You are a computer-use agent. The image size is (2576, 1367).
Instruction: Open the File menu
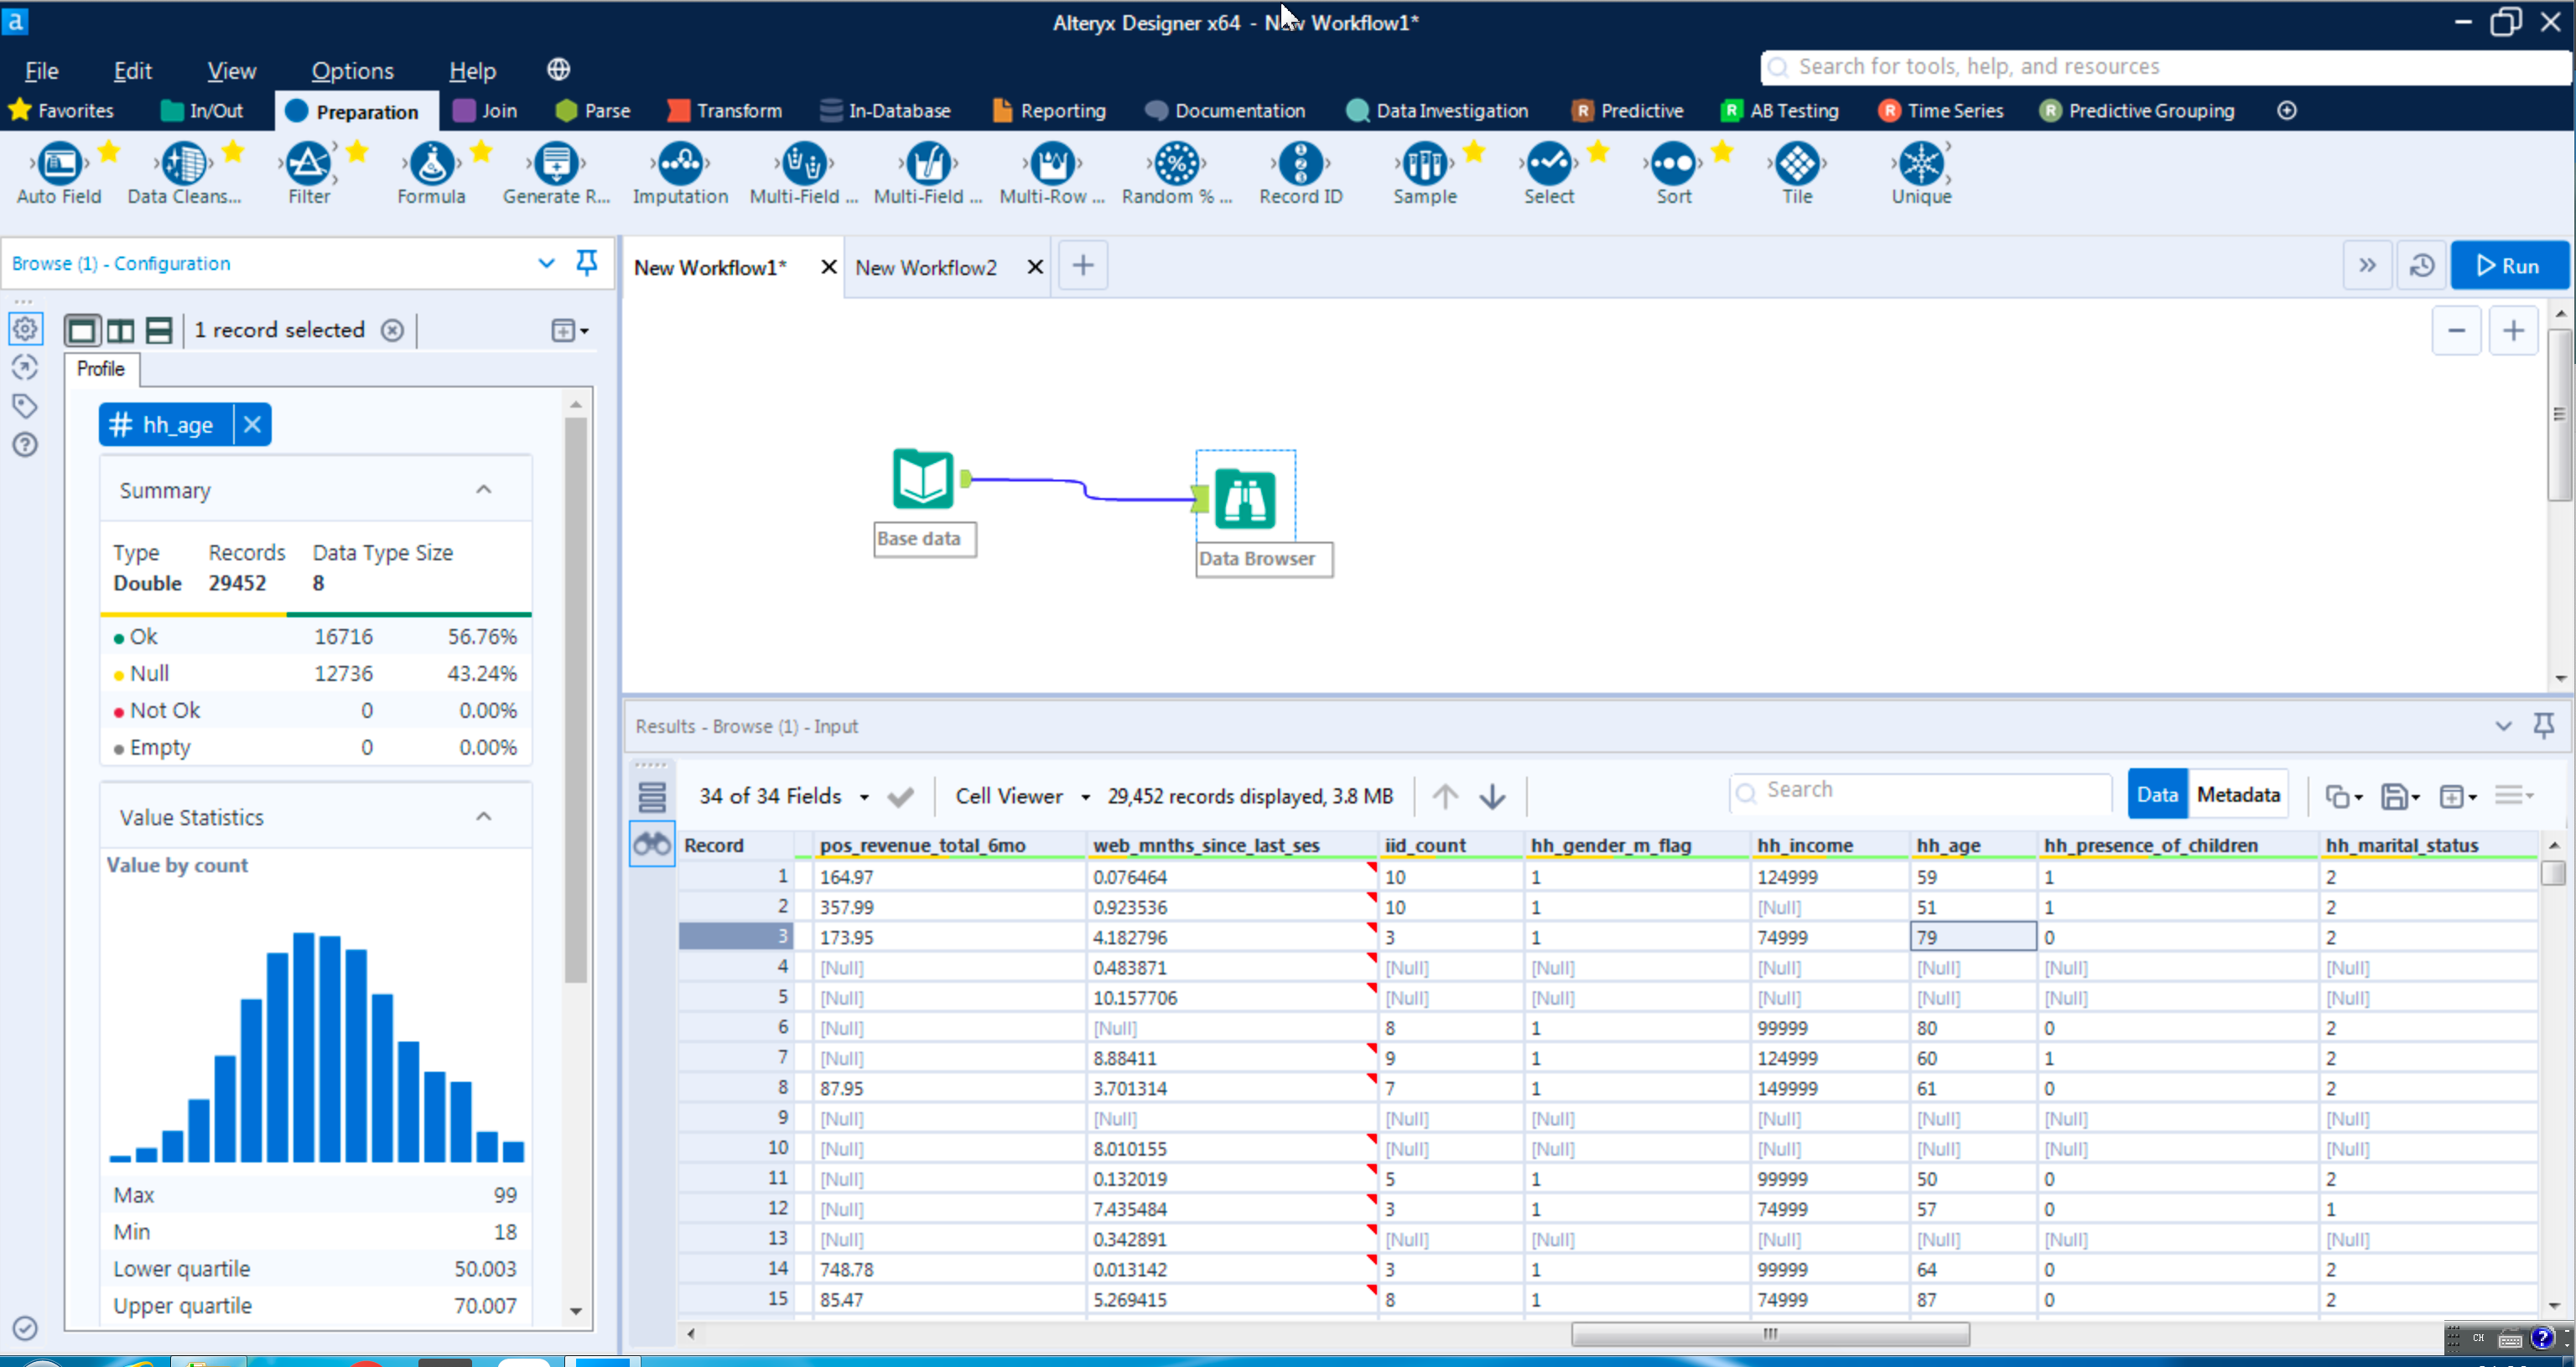pos(41,71)
